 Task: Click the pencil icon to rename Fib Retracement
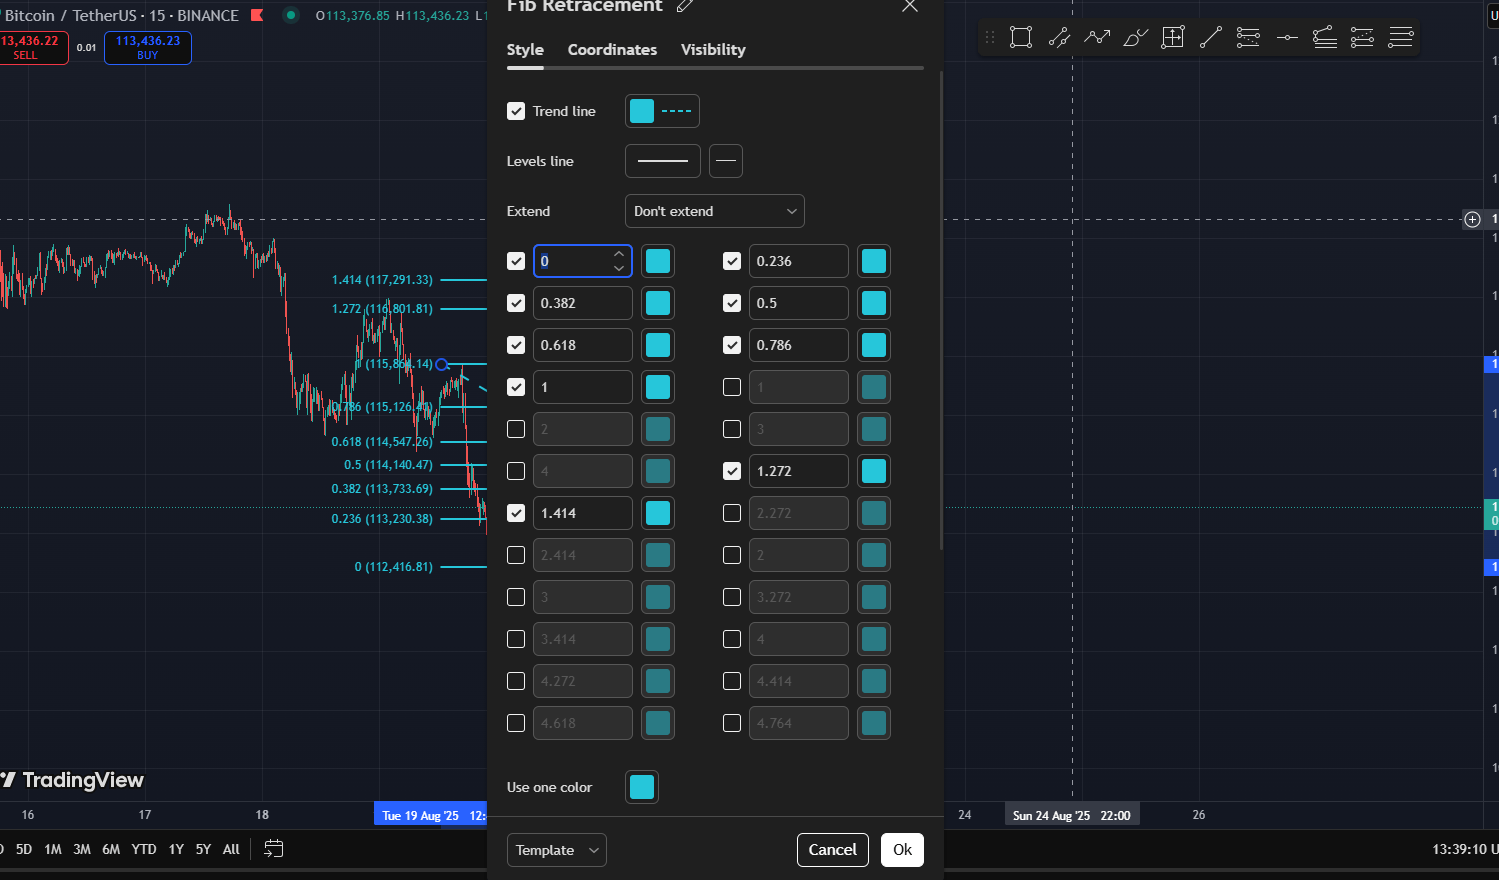pos(685,6)
